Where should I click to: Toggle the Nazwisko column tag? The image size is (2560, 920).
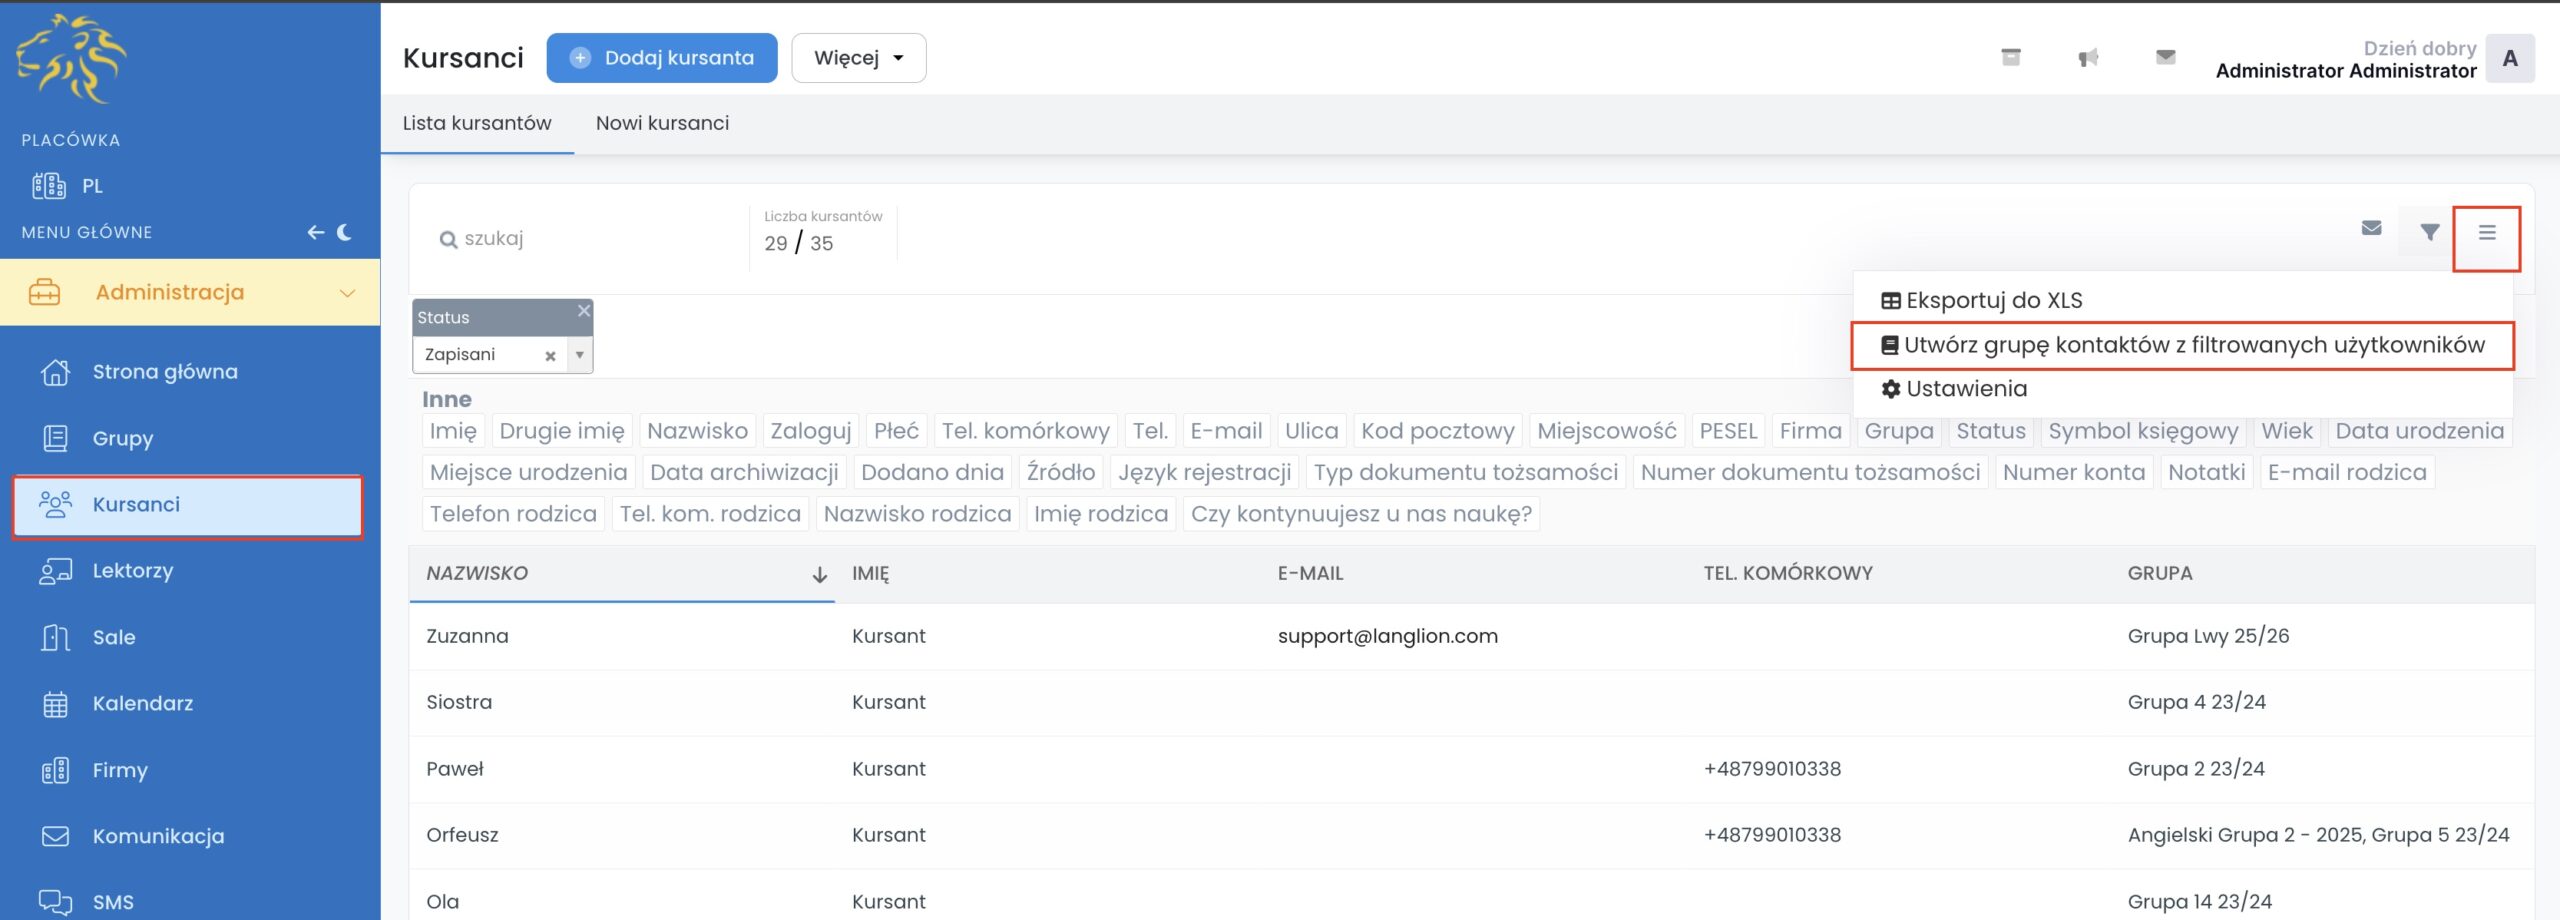[696, 431]
